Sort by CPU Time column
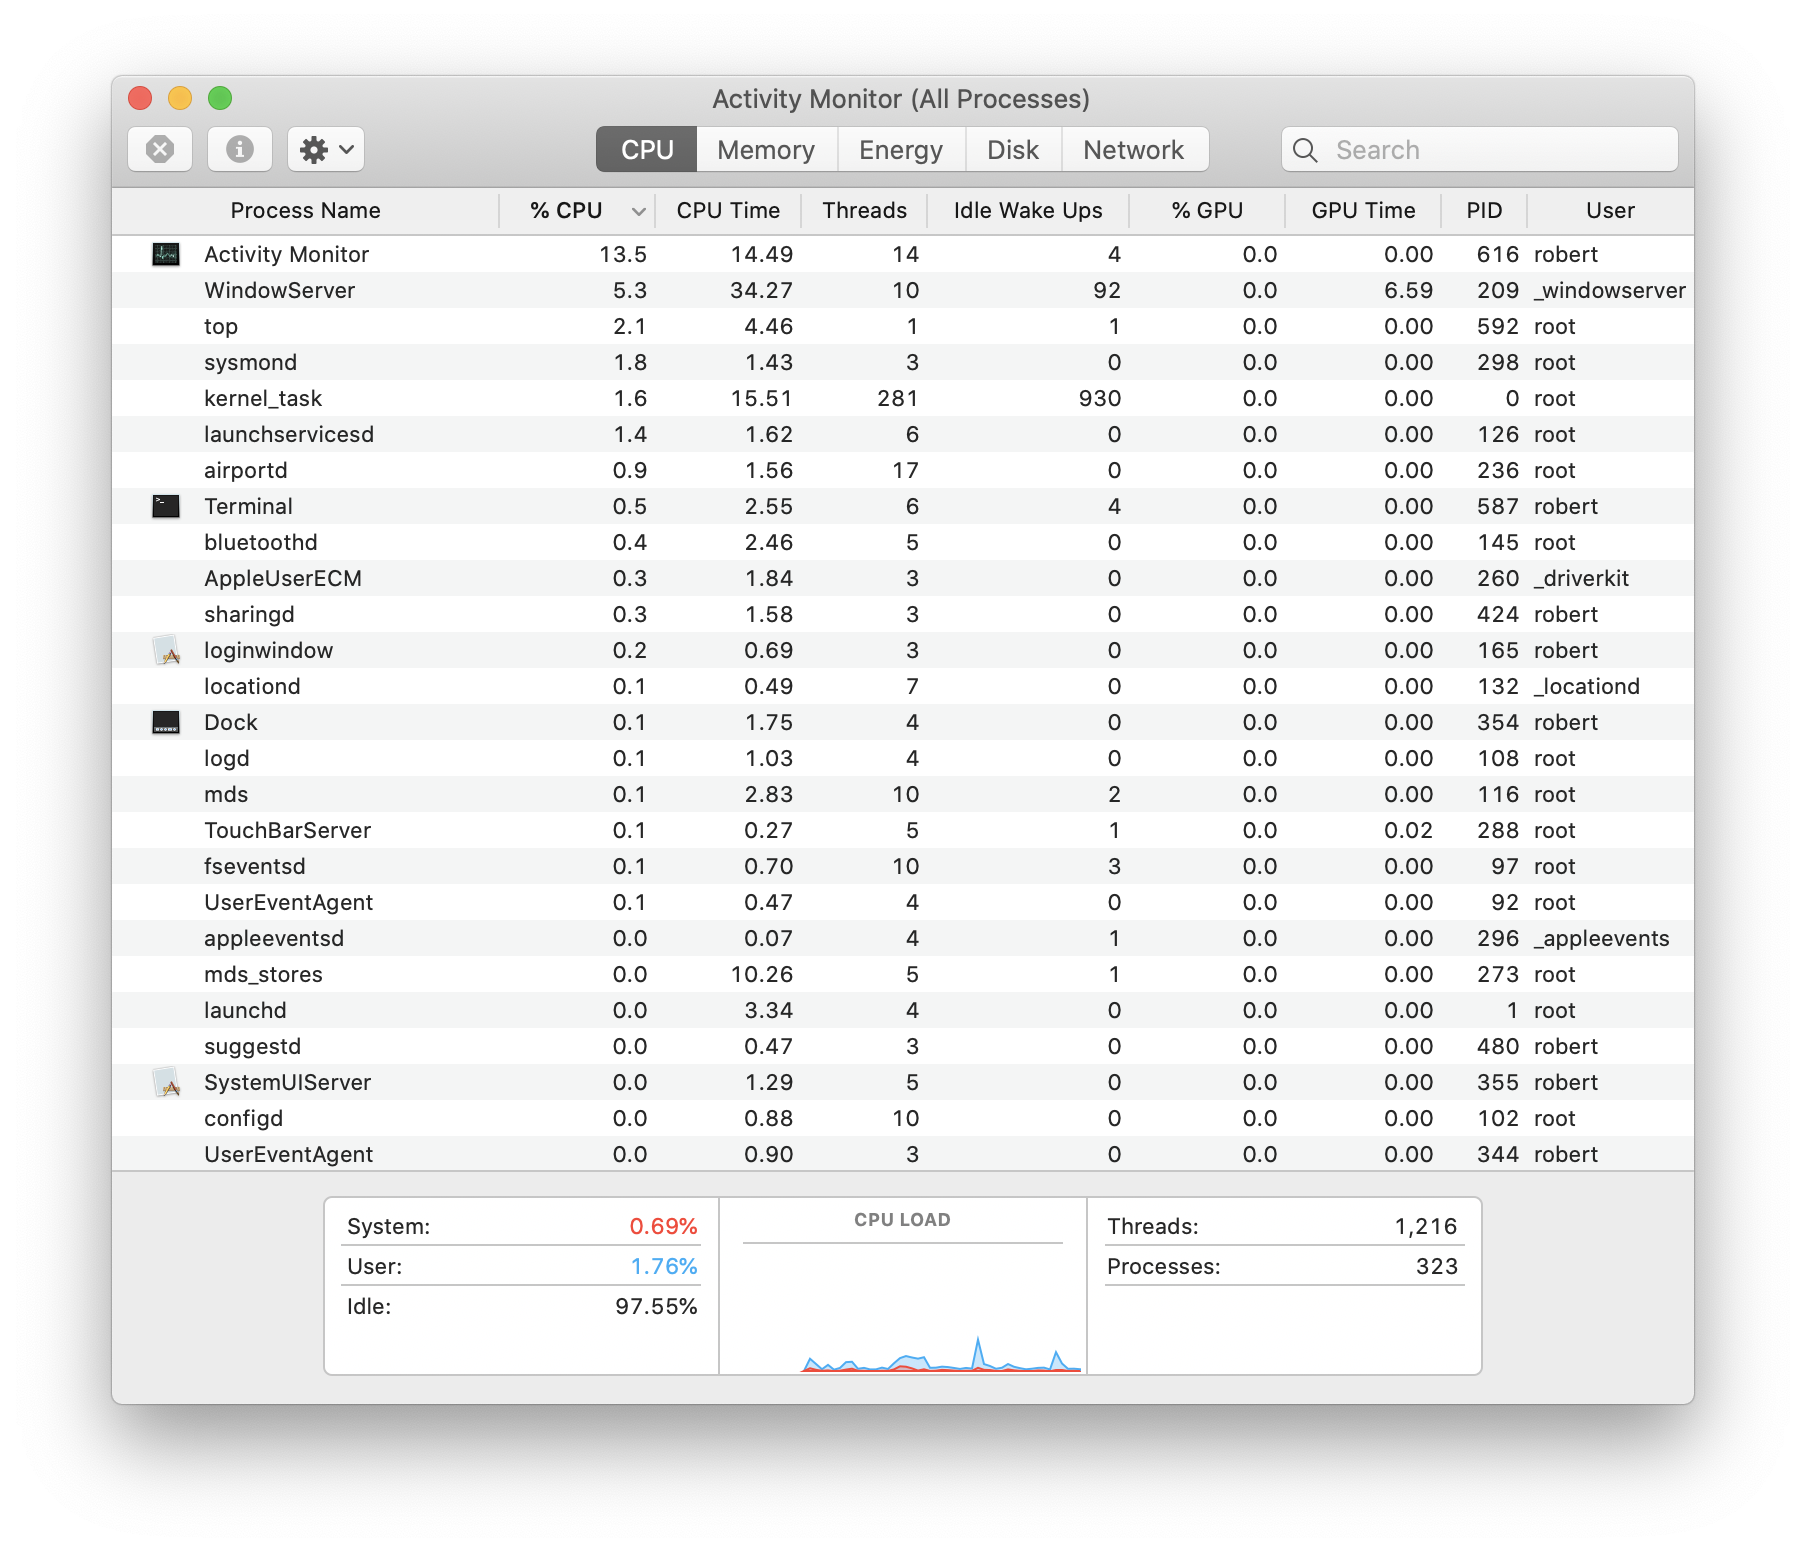The width and height of the screenshot is (1806, 1552). coord(728,211)
